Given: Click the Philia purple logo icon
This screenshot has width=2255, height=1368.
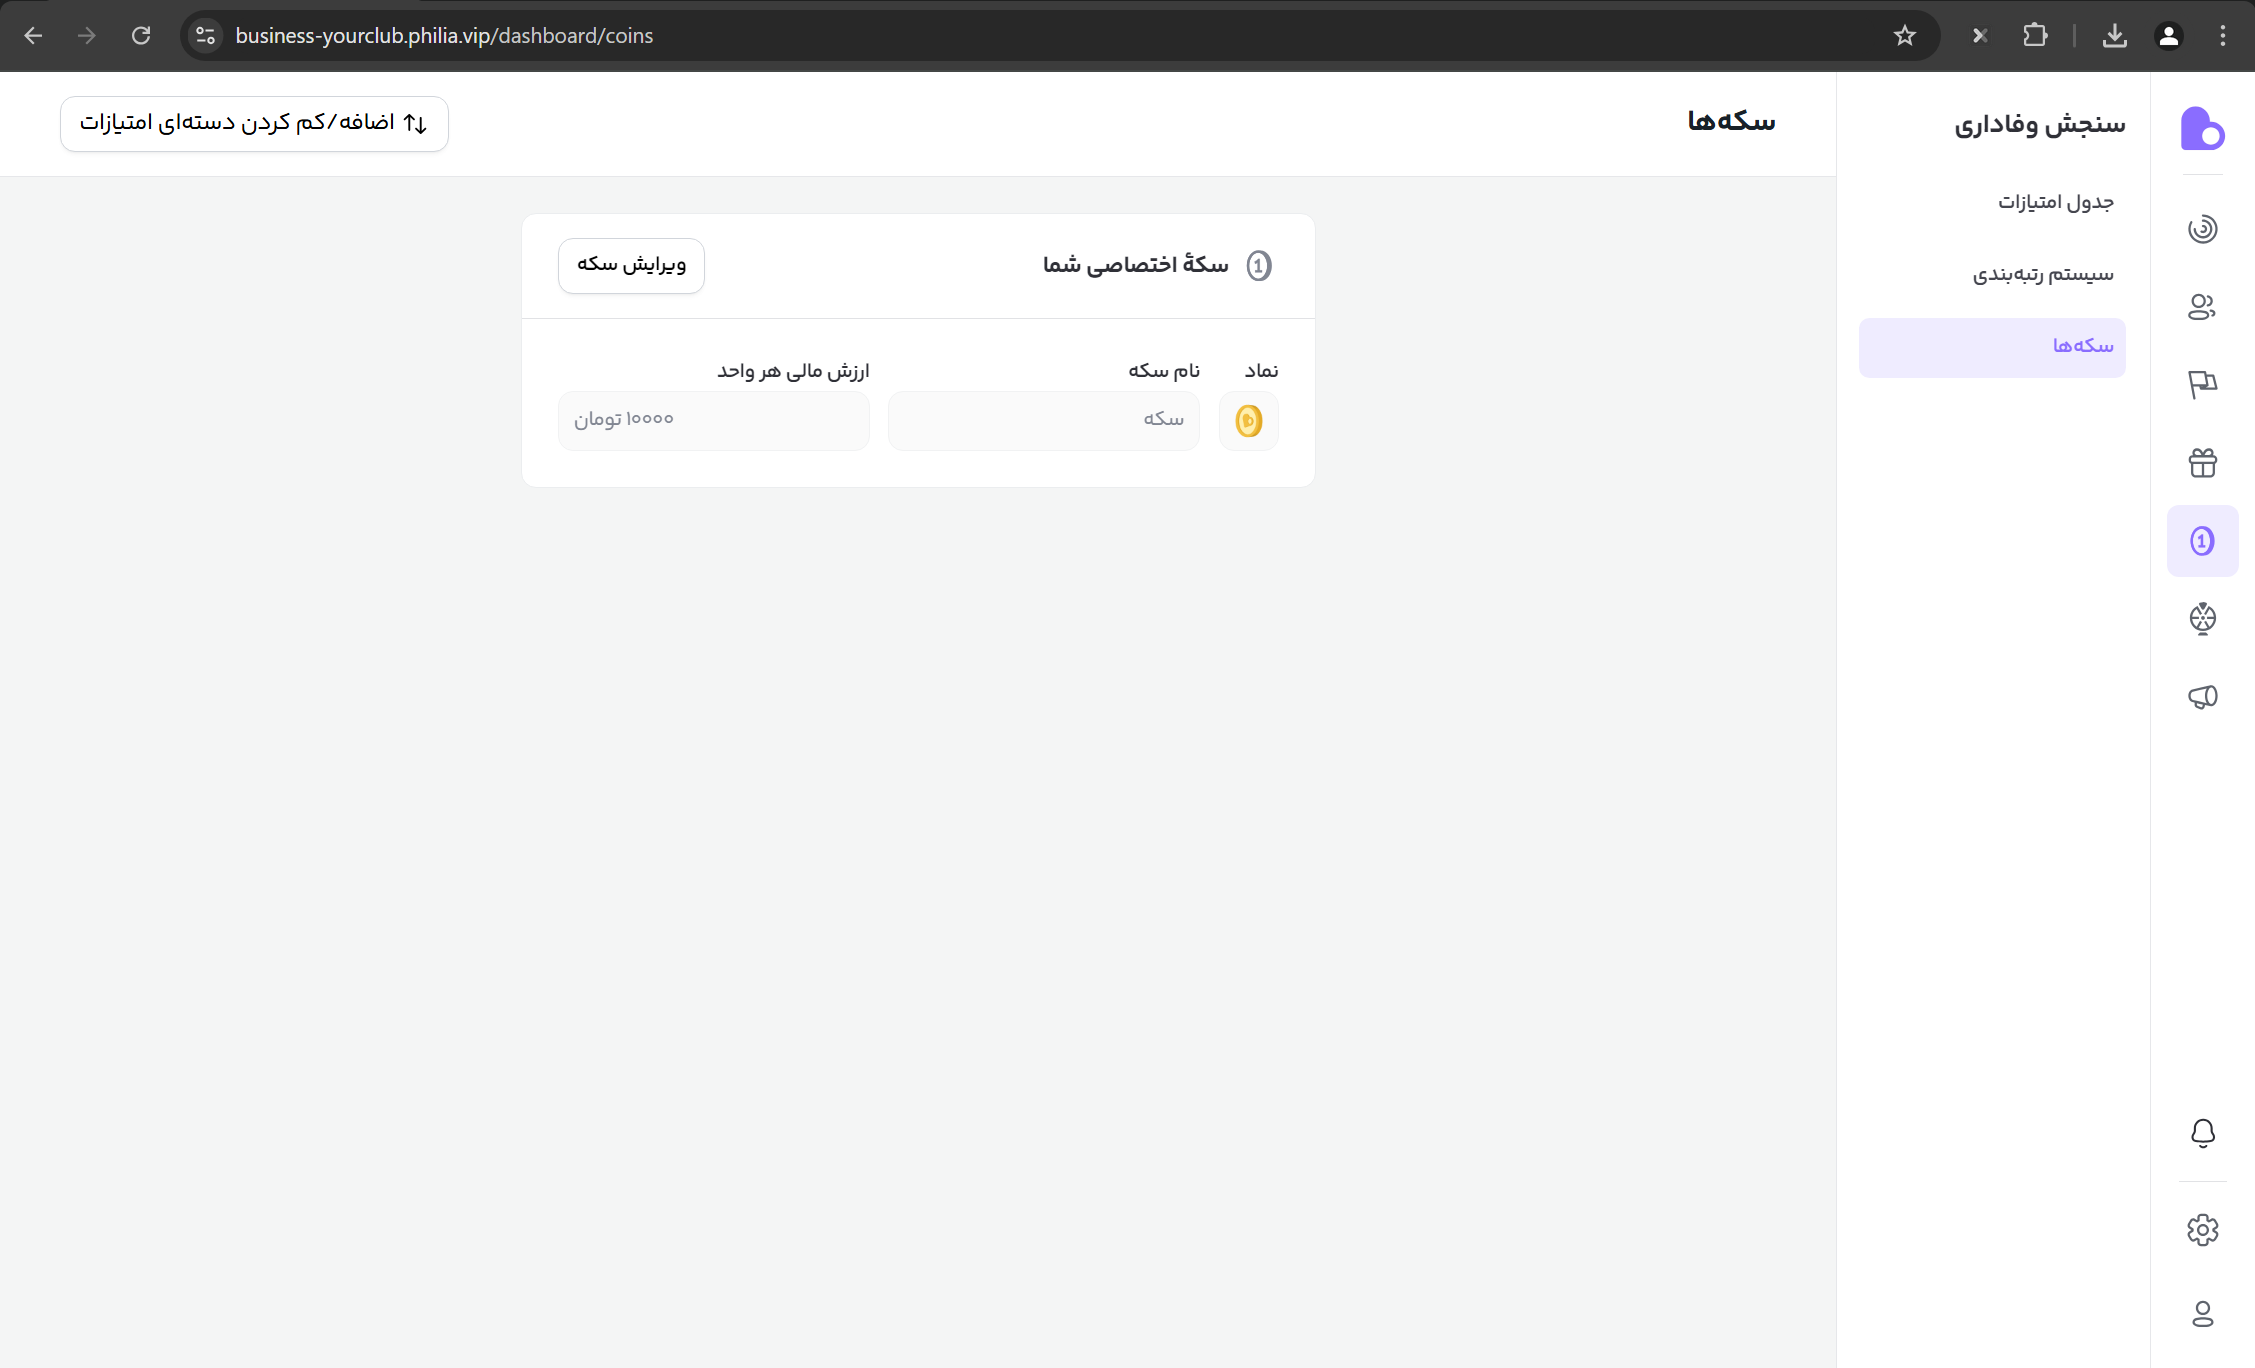Looking at the screenshot, I should [2202, 128].
